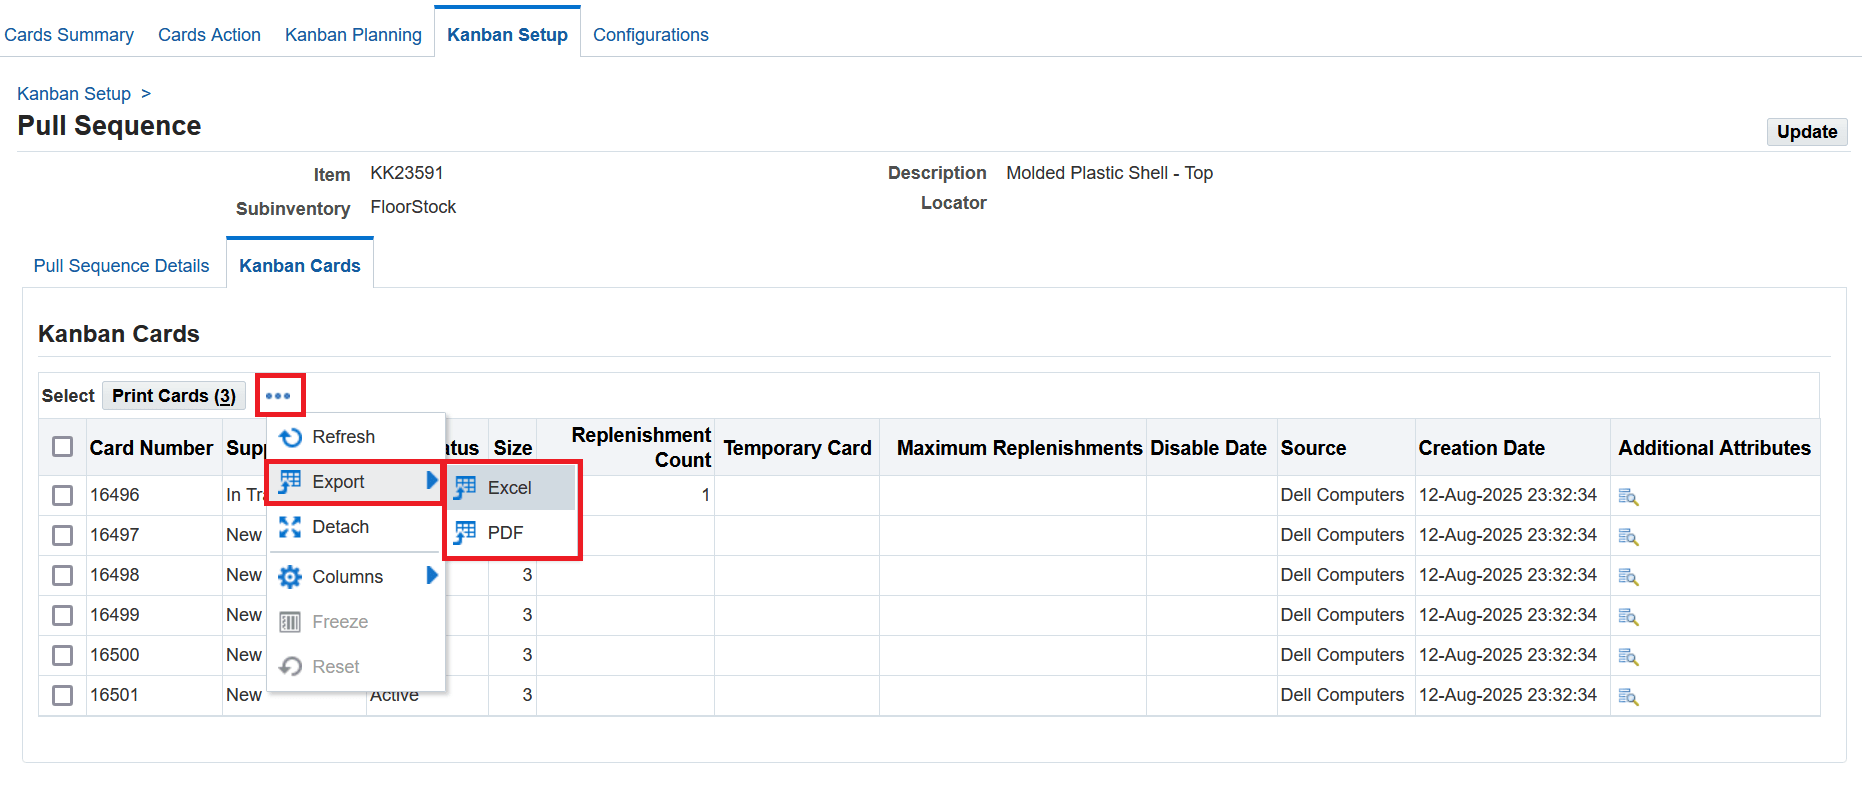Follow the Kanban Setup breadcrumb link
1862x788 pixels.
(74, 94)
